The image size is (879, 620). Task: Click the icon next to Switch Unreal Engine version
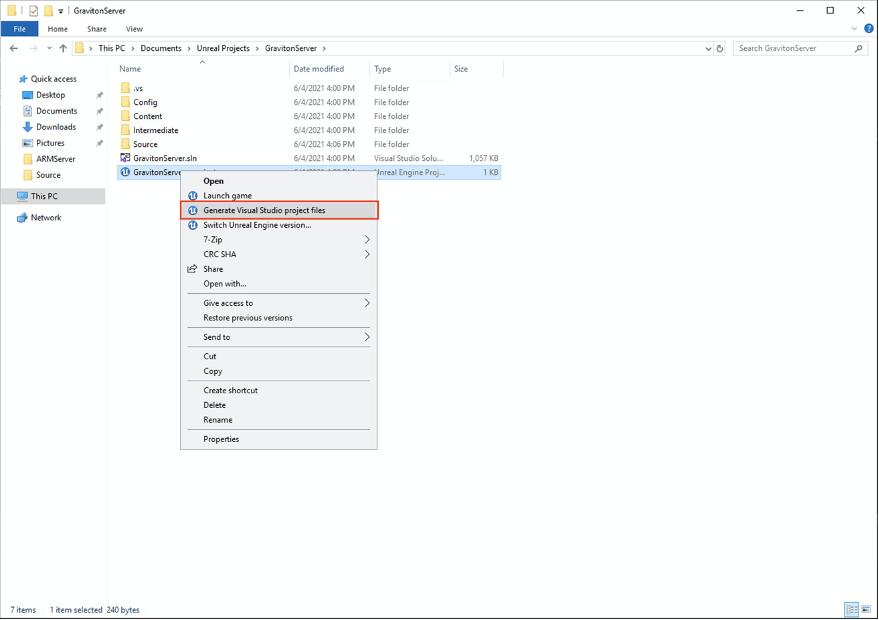(192, 225)
